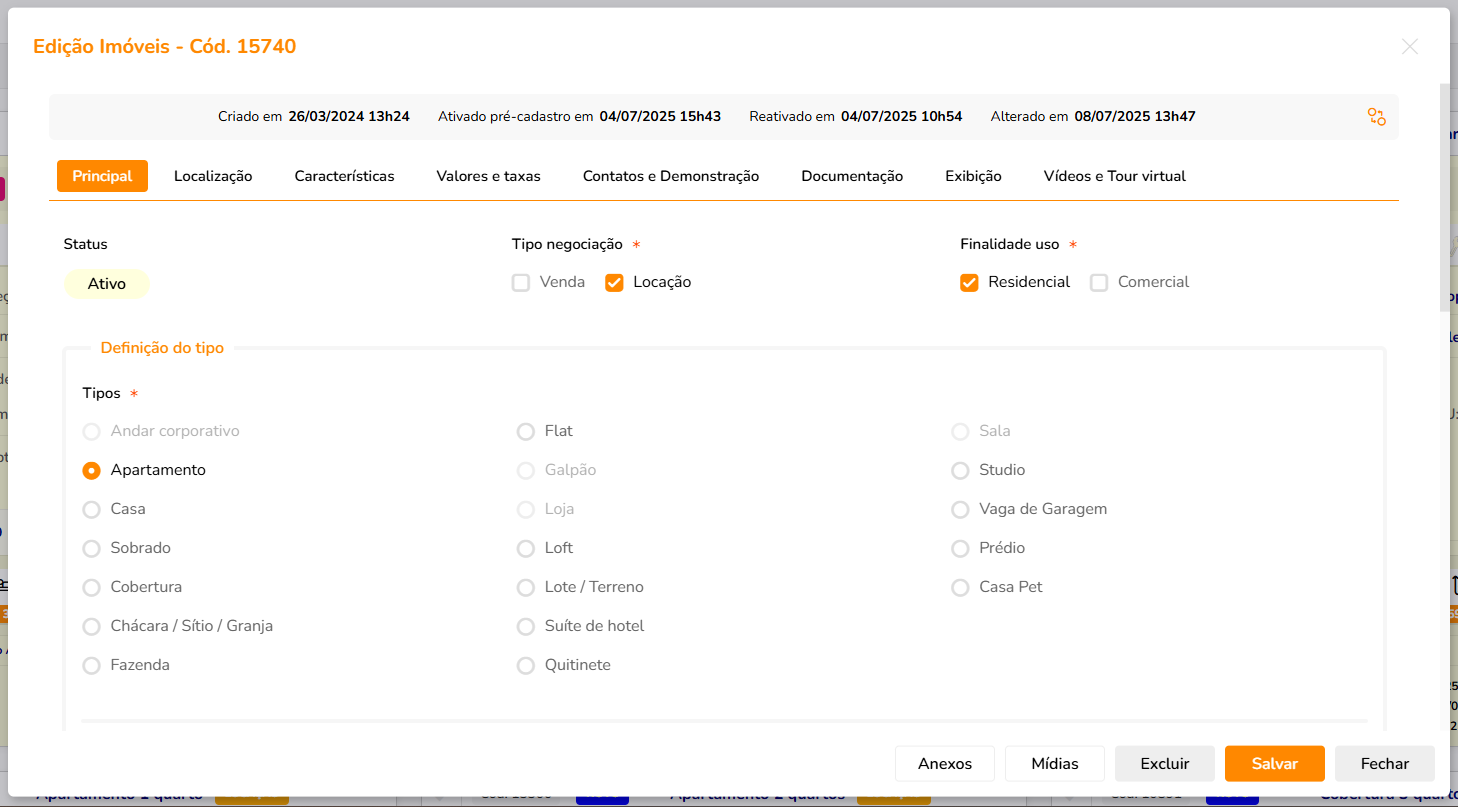Close the Edição Imóveis dialog with X

1409,47
